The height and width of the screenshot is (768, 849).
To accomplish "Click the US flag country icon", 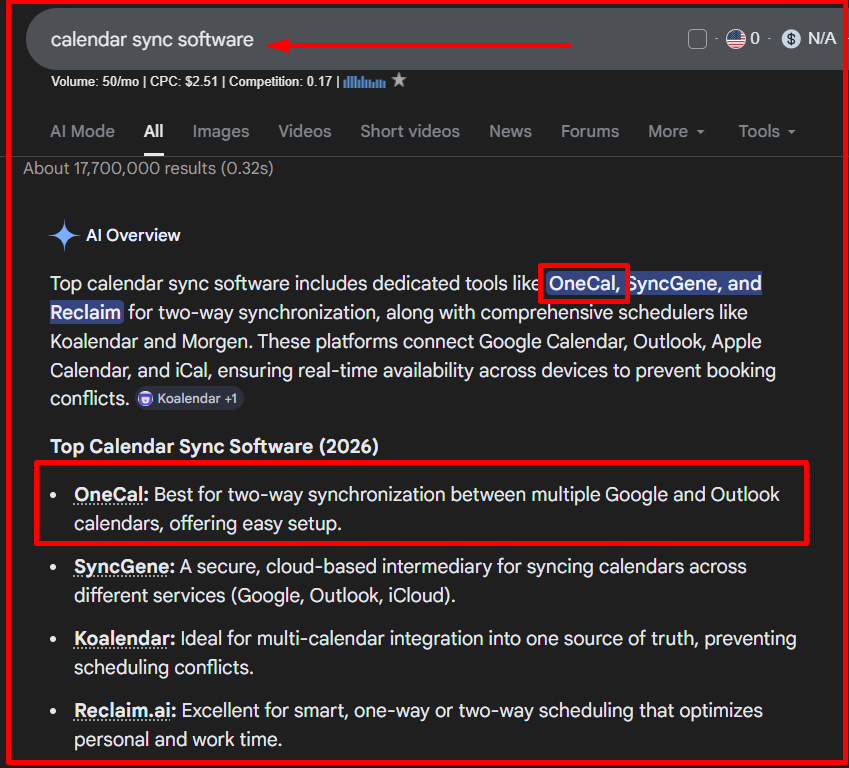I will click(x=734, y=38).
